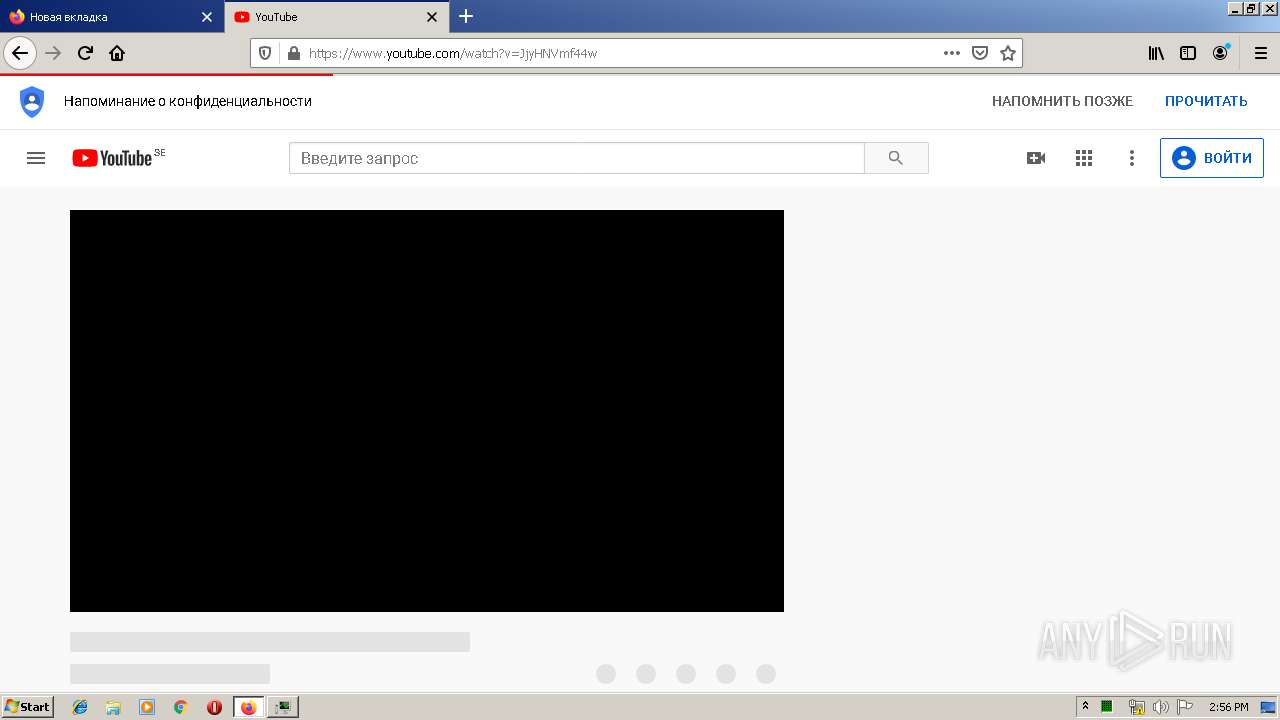Open the YouTube apps grid

click(x=1084, y=158)
